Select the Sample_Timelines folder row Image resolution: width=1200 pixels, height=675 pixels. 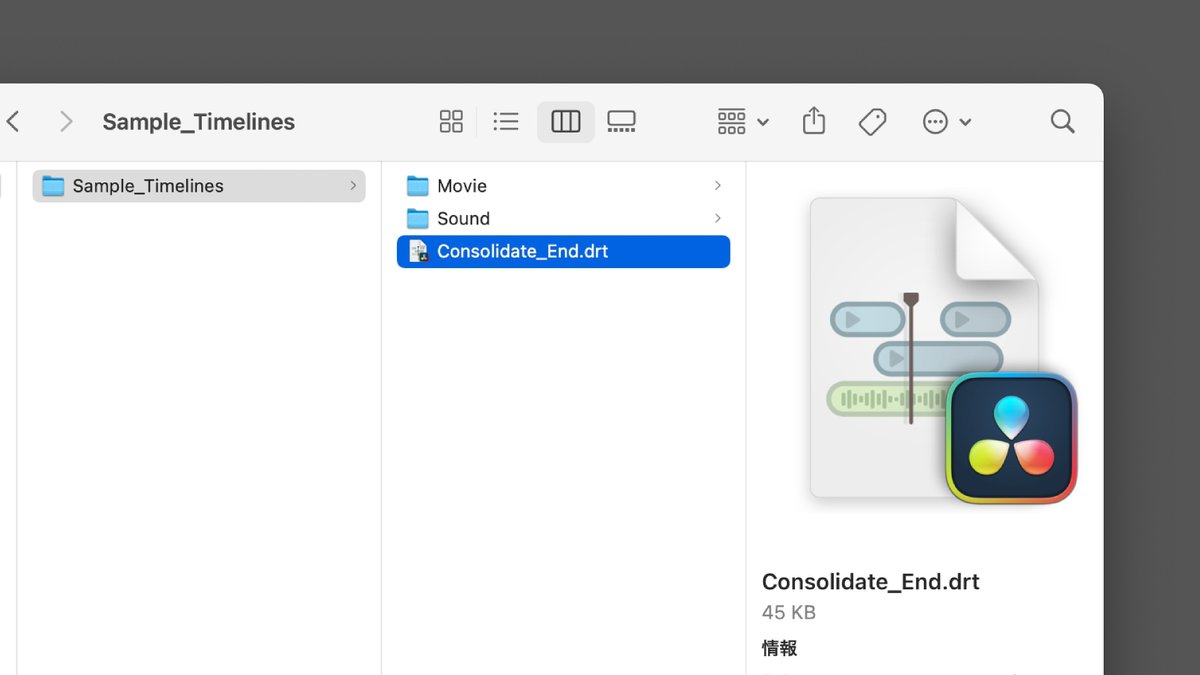pyautogui.click(x=199, y=186)
